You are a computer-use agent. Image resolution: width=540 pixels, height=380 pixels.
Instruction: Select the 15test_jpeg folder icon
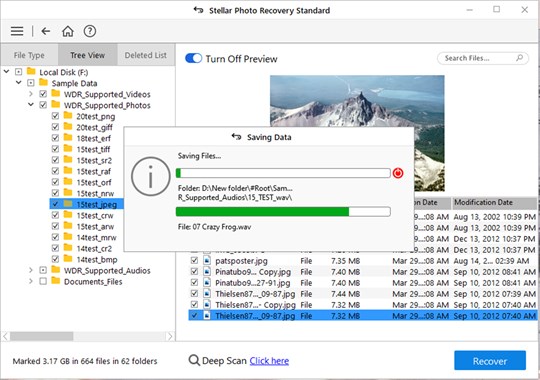tap(68, 204)
